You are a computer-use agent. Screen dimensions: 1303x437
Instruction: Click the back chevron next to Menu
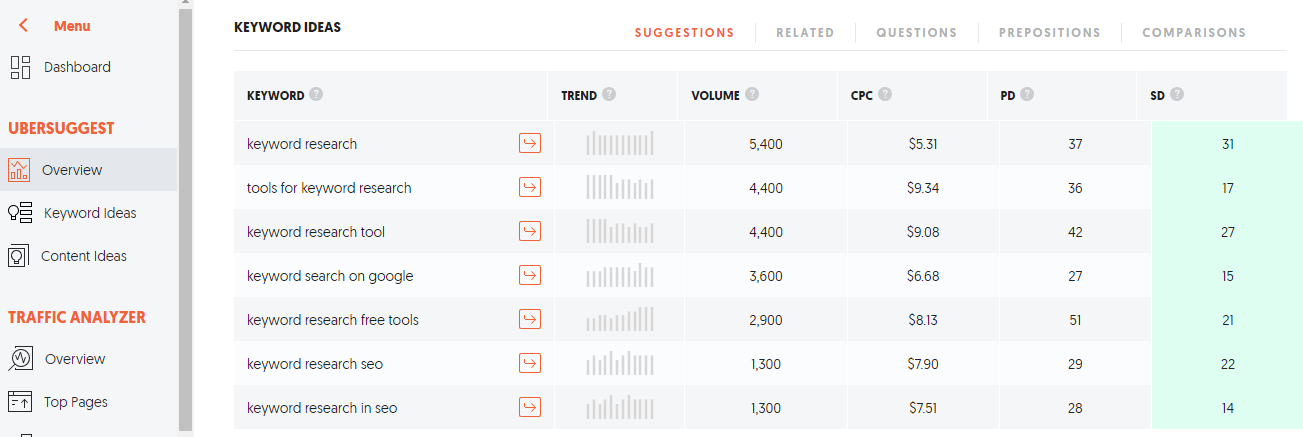point(24,25)
